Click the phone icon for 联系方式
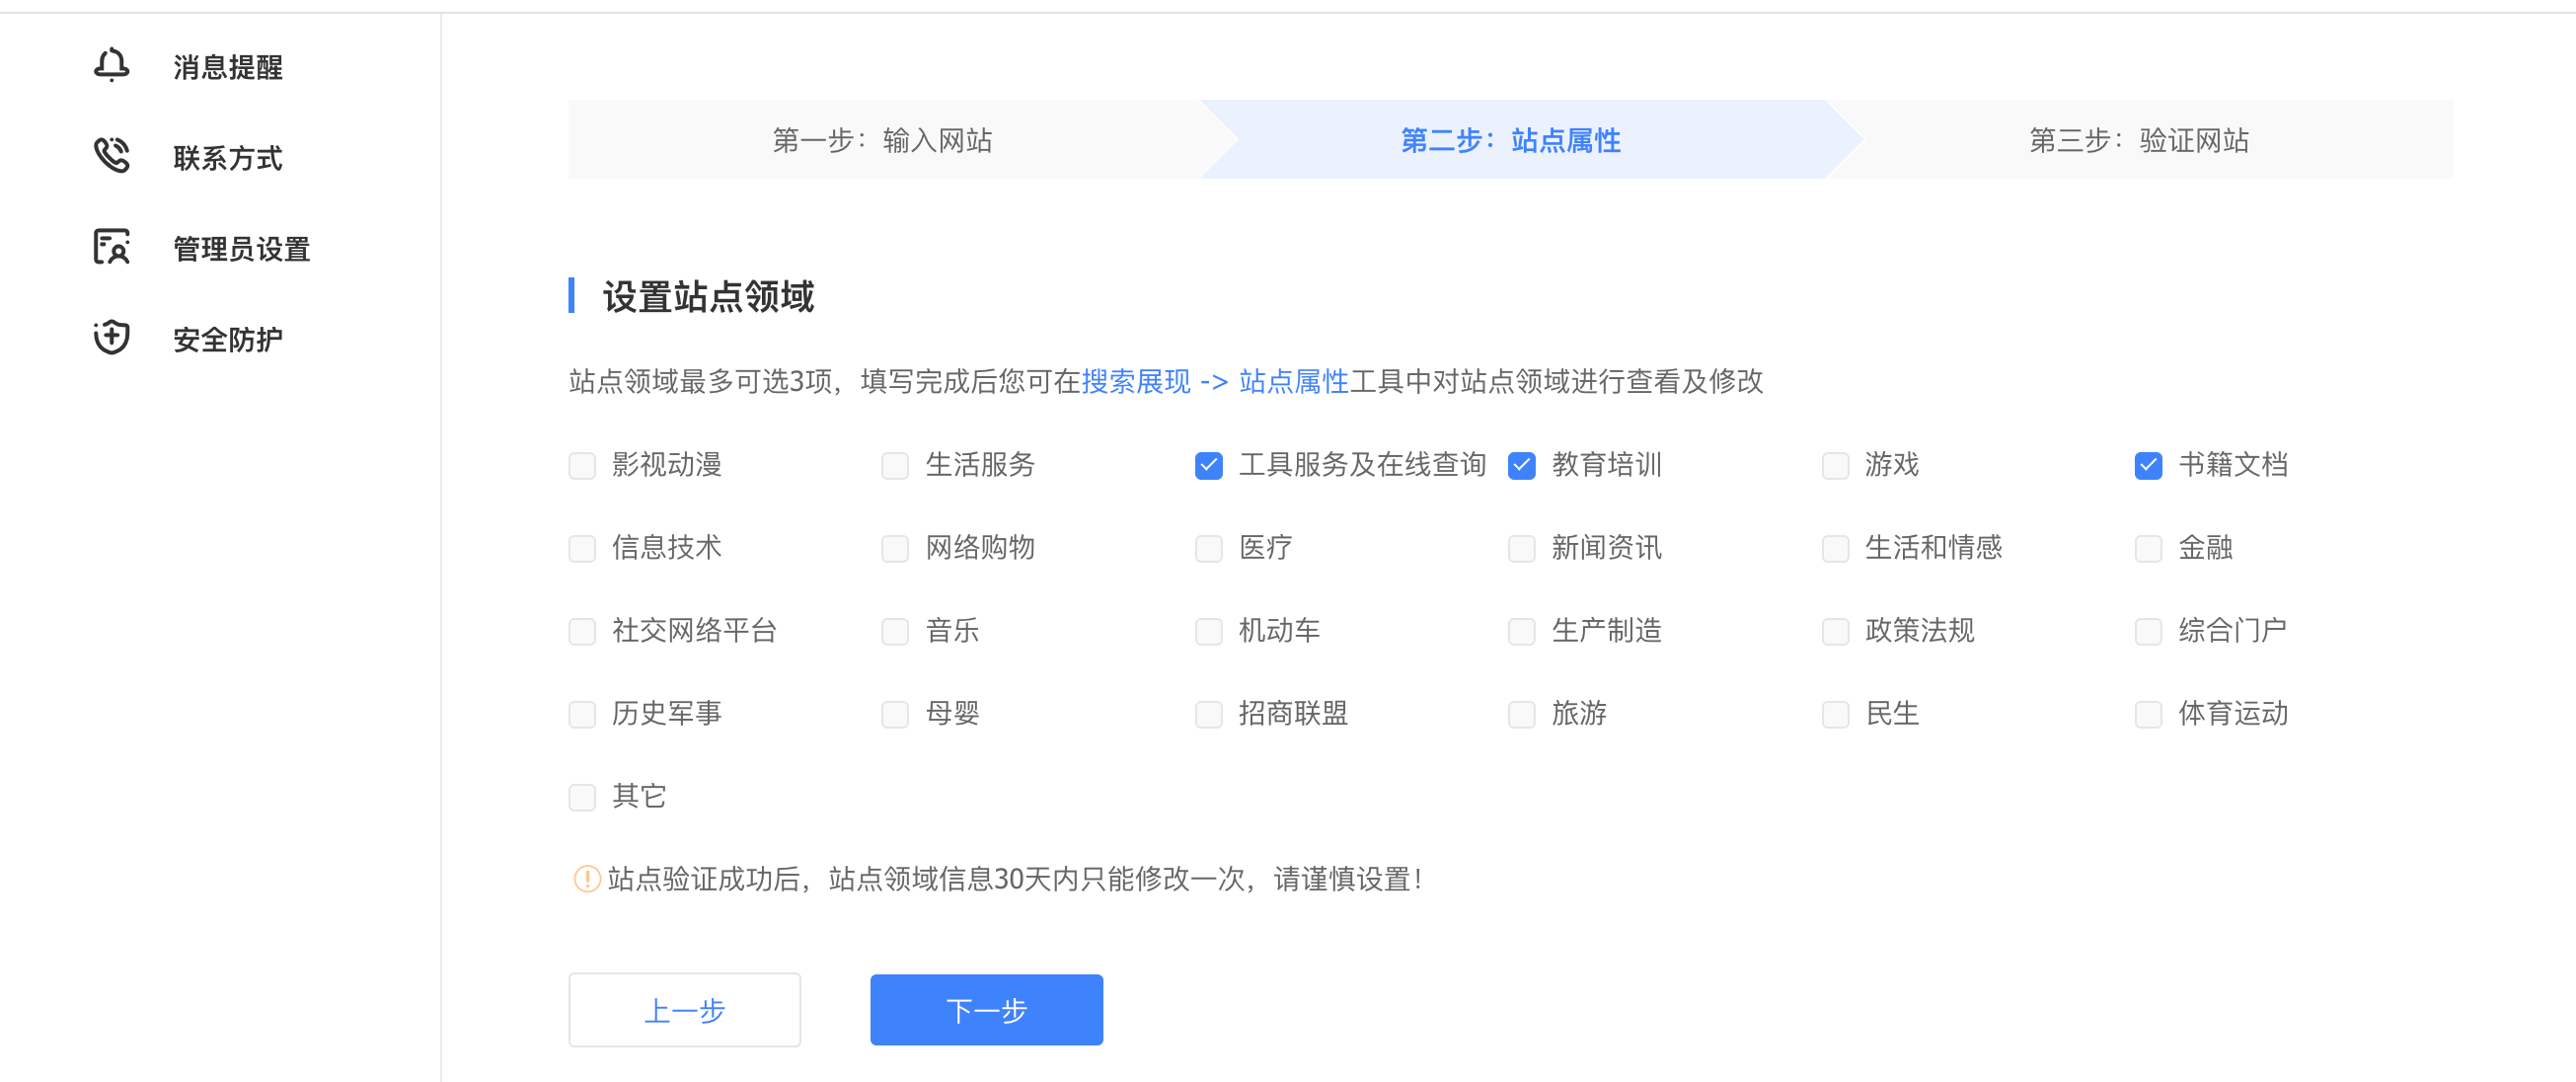Image resolution: width=2576 pixels, height=1082 pixels. [111, 156]
